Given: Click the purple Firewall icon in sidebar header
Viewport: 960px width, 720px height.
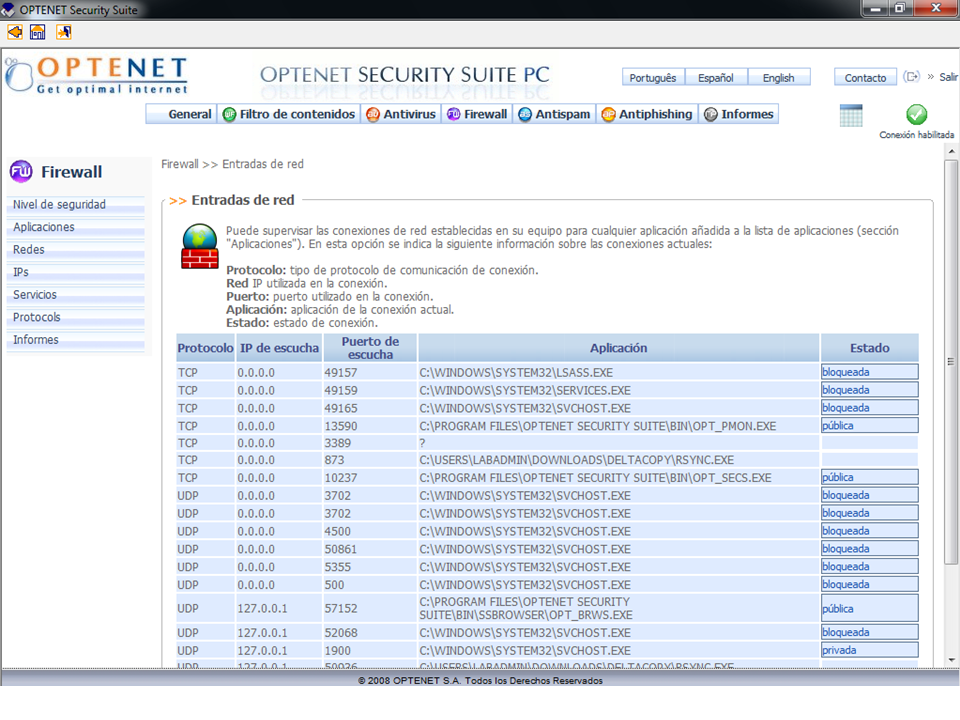Looking at the screenshot, I should [x=21, y=172].
